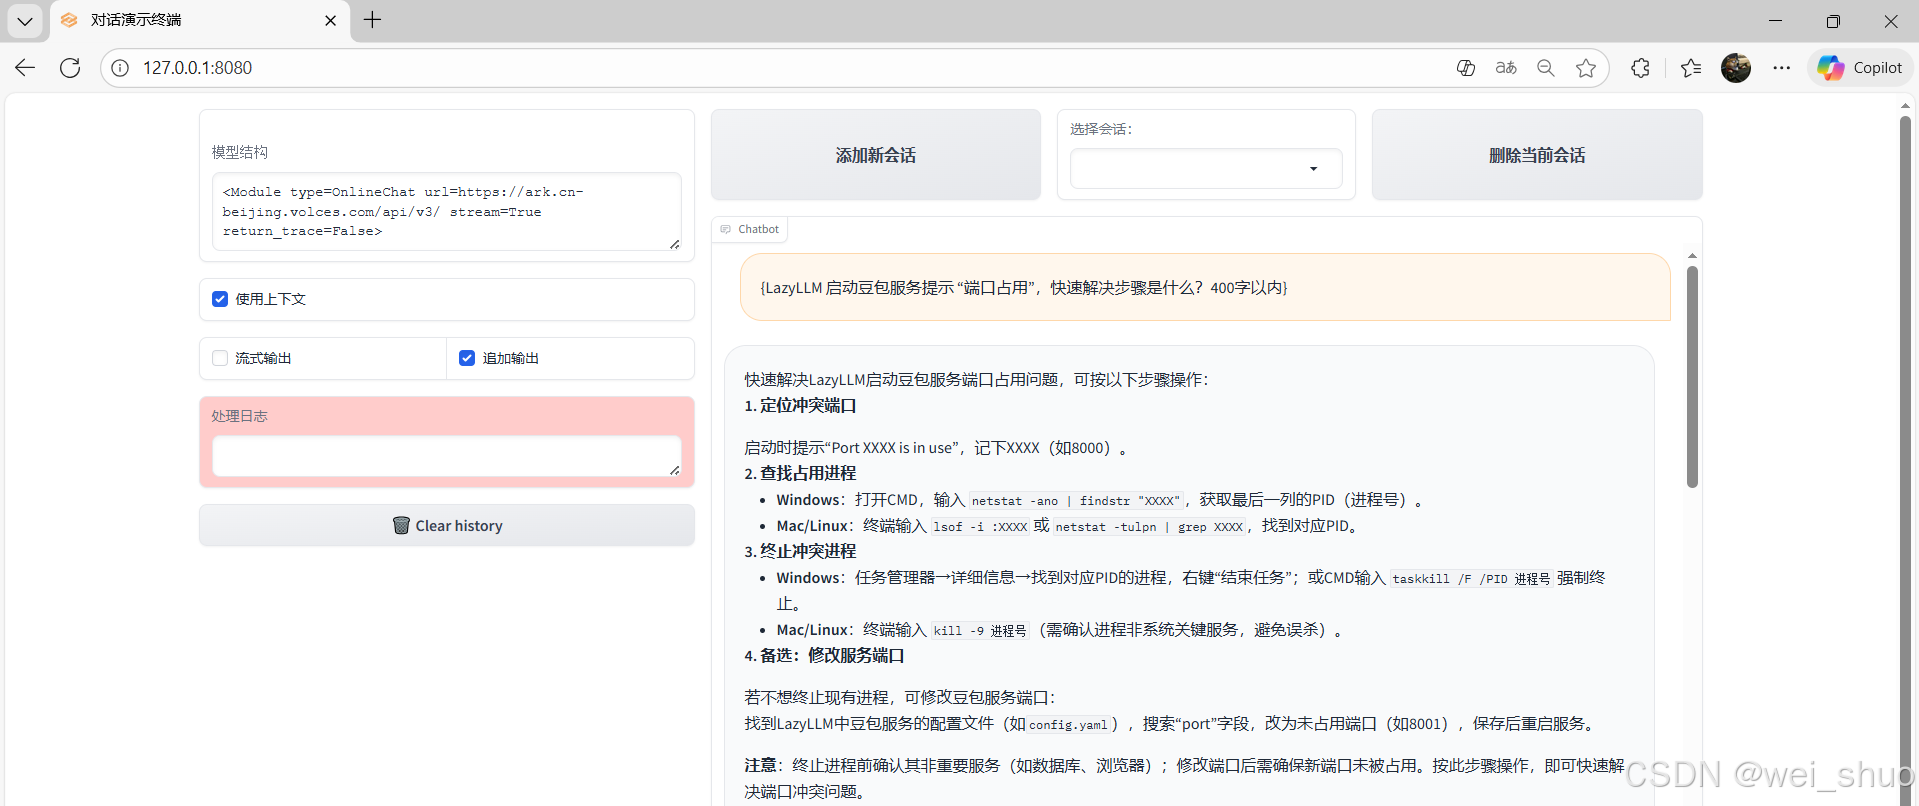
Task: Click the 'taskkill /F /PID' code snippet
Action: [x=1471, y=578]
